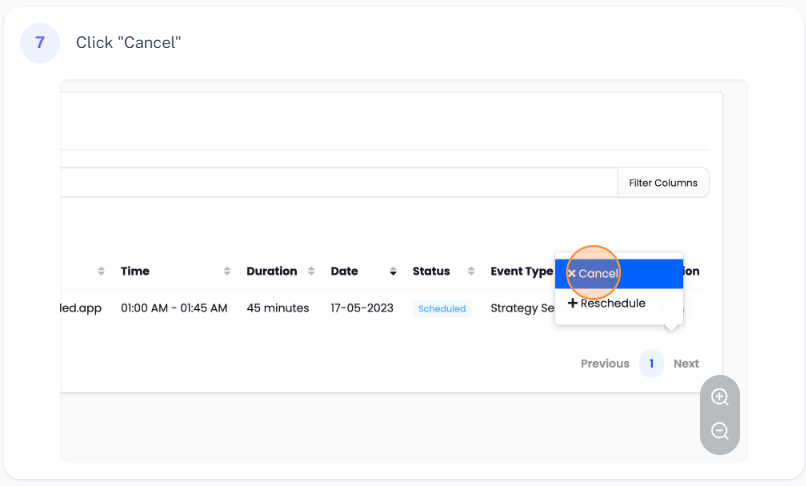Sort the leftmost column using its arrows
This screenshot has height=486, width=806.
(x=101, y=272)
